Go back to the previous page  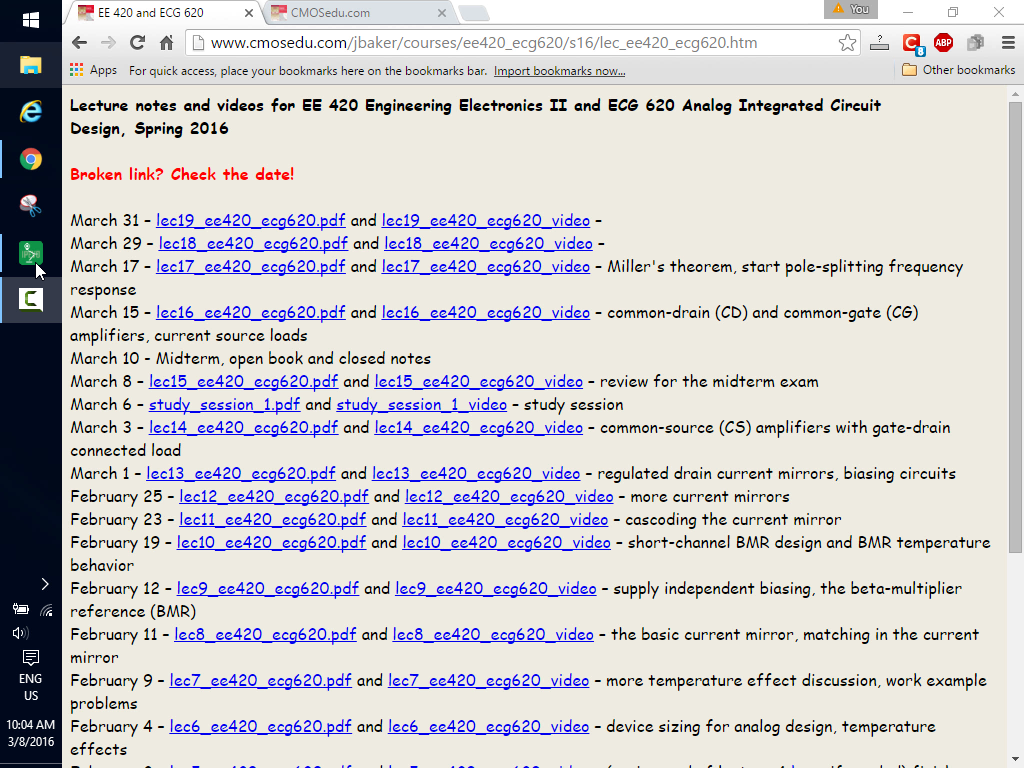[x=80, y=43]
